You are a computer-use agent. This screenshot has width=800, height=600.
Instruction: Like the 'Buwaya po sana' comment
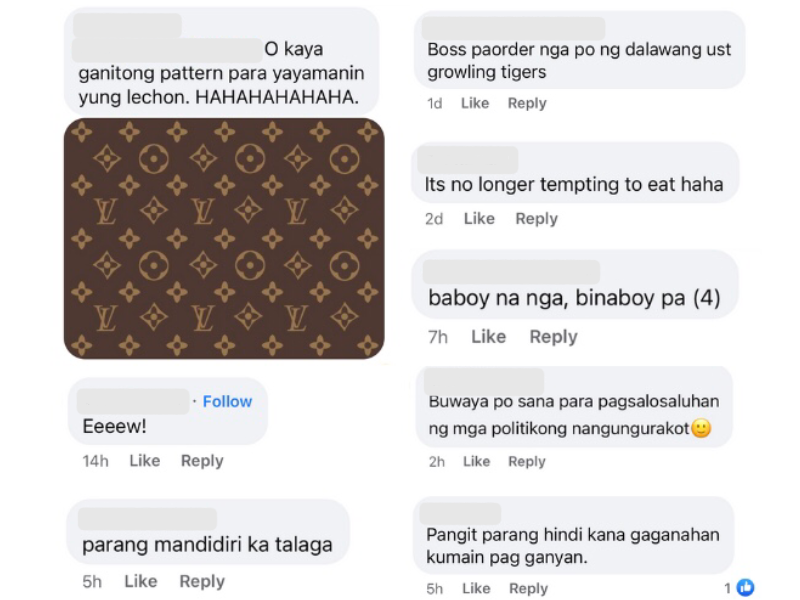[x=477, y=461]
